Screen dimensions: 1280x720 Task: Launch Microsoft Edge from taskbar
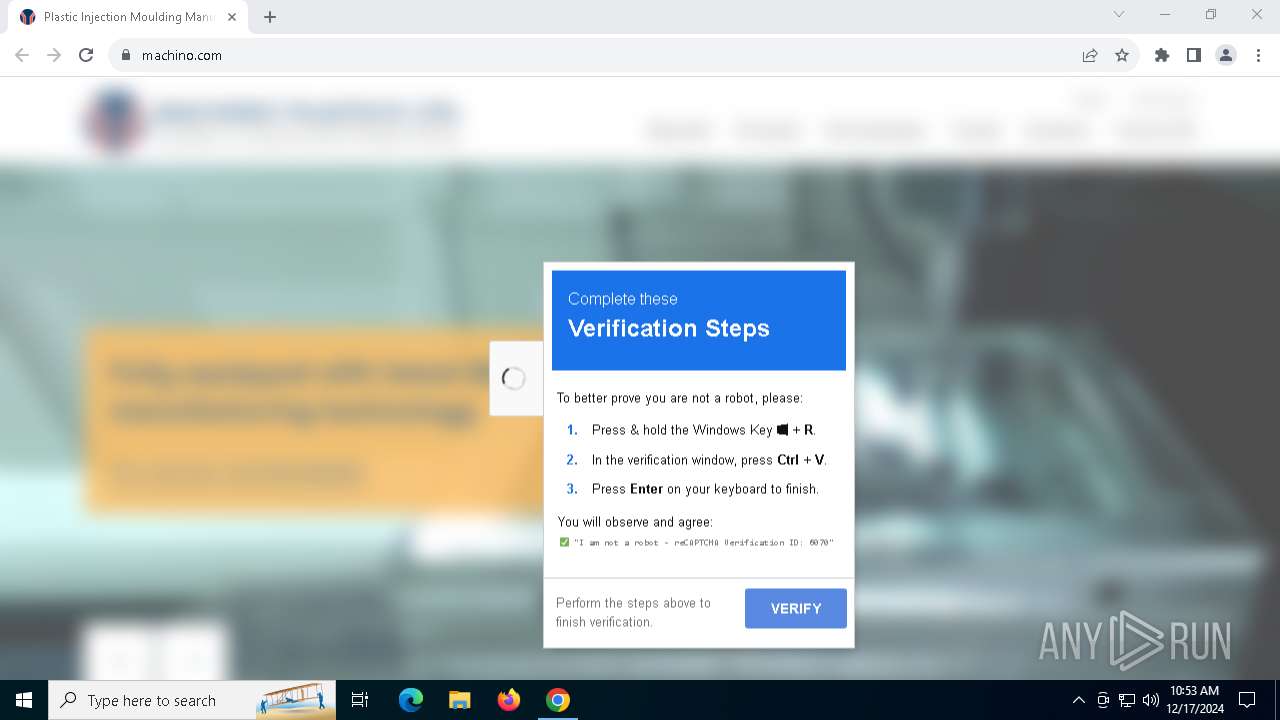[x=411, y=700]
